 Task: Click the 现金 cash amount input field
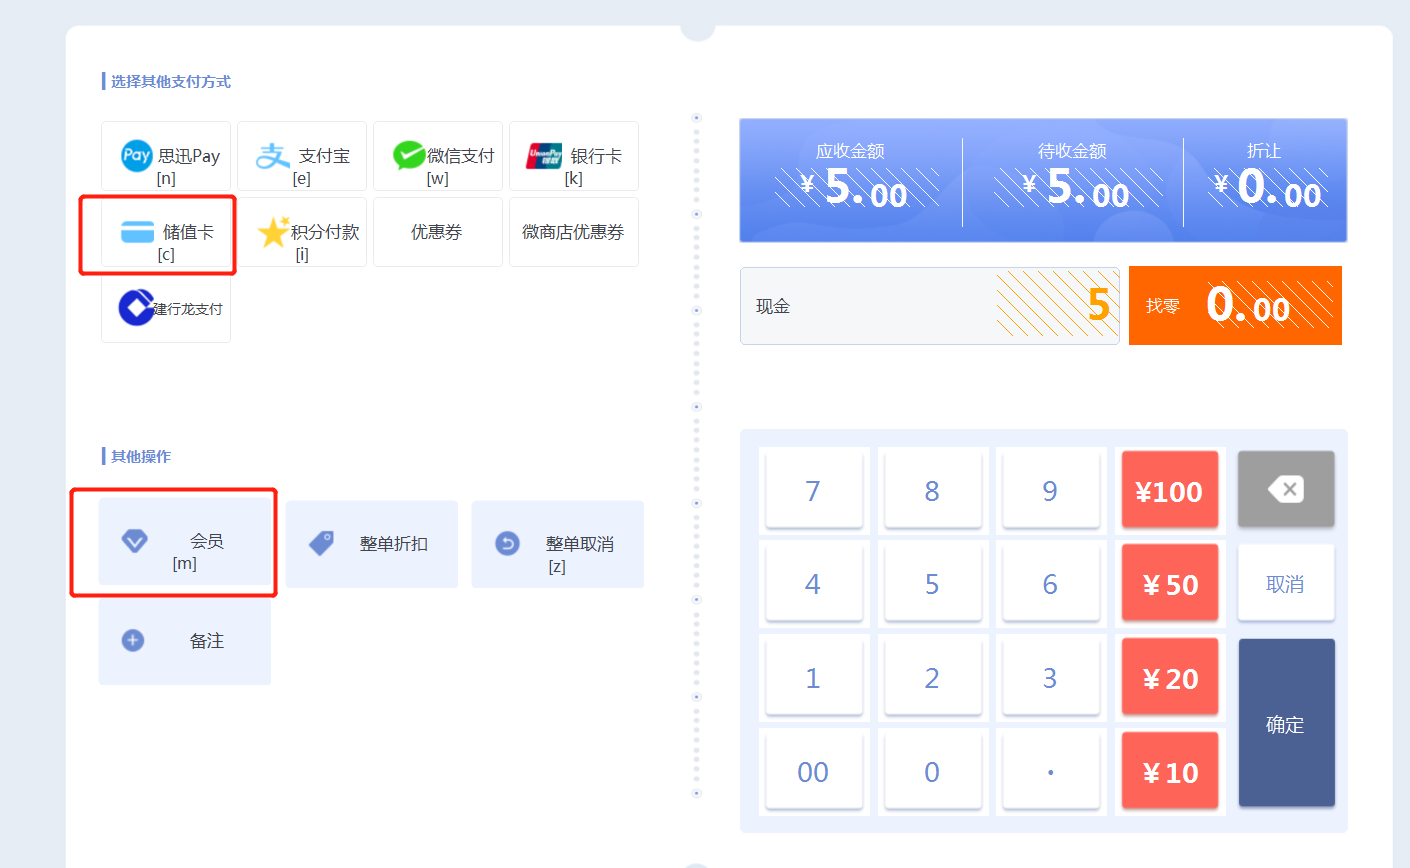click(930, 306)
